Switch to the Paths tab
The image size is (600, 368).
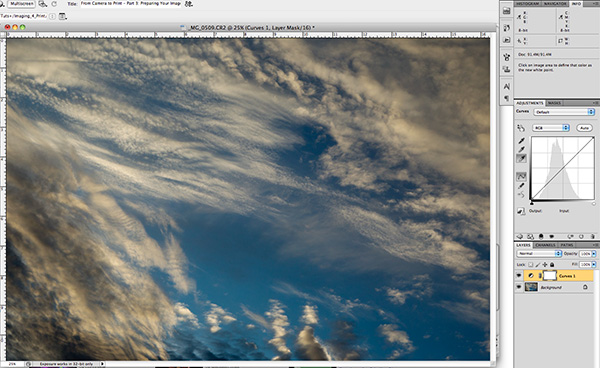click(567, 245)
